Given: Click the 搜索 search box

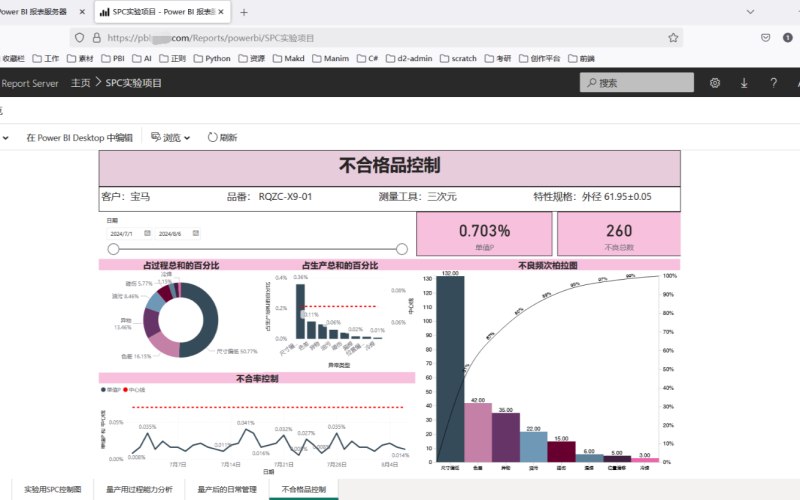Looking at the screenshot, I should pos(637,83).
